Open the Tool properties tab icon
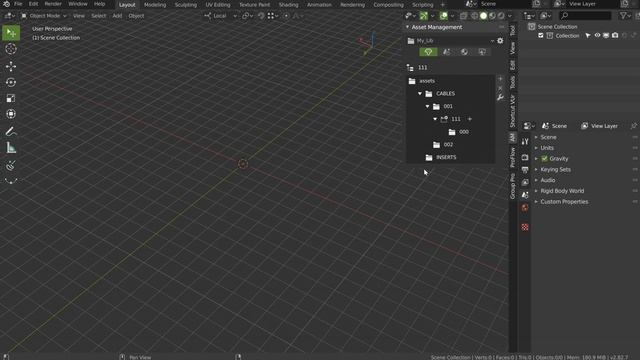The width and height of the screenshot is (640, 360). pyautogui.click(x=525, y=142)
